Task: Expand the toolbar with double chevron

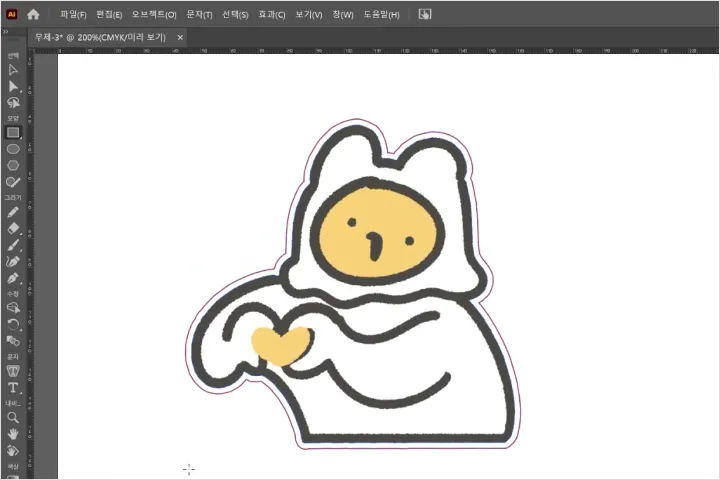Action: pos(5,32)
